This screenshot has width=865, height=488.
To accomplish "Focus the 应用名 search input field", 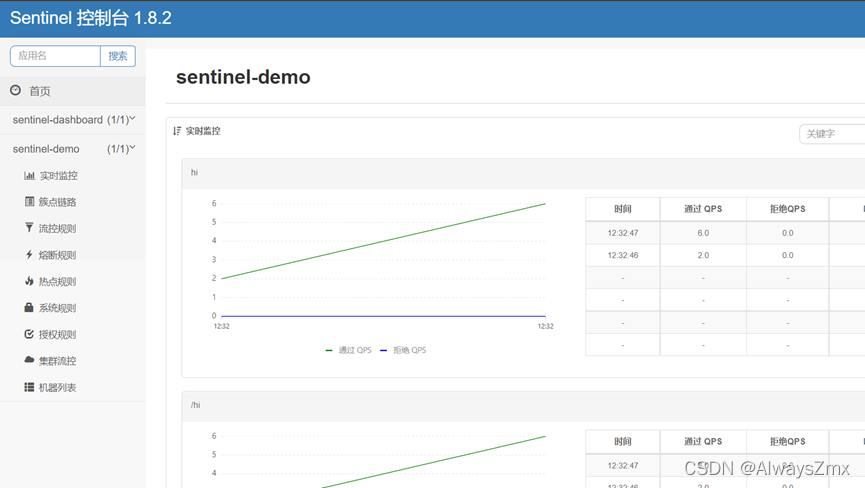I will click(x=55, y=56).
